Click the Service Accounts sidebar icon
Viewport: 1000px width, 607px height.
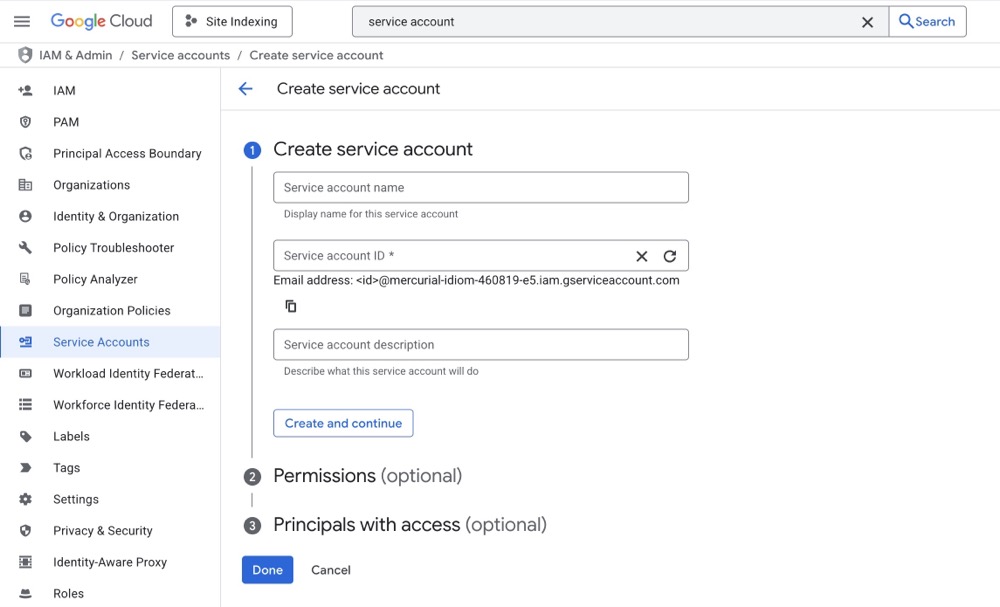point(26,342)
